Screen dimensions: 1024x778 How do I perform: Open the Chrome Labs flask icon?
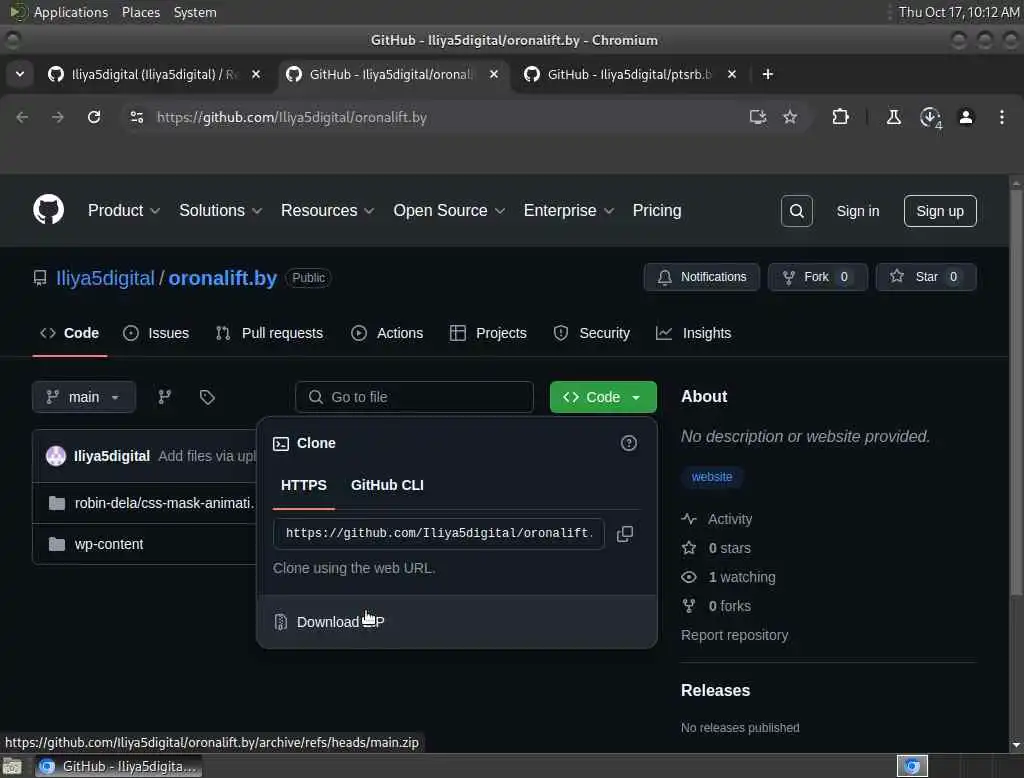893,117
